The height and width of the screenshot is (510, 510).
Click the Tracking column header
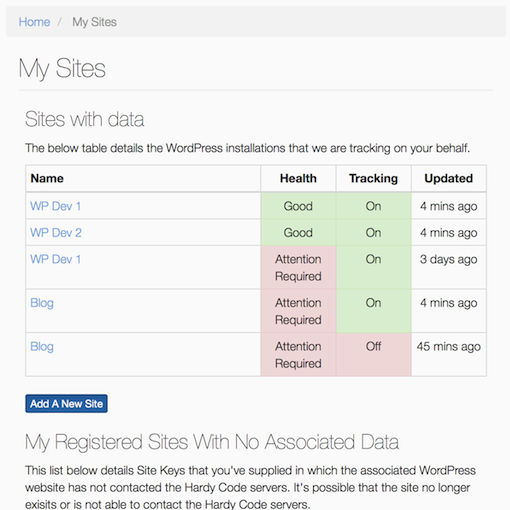[x=373, y=178]
